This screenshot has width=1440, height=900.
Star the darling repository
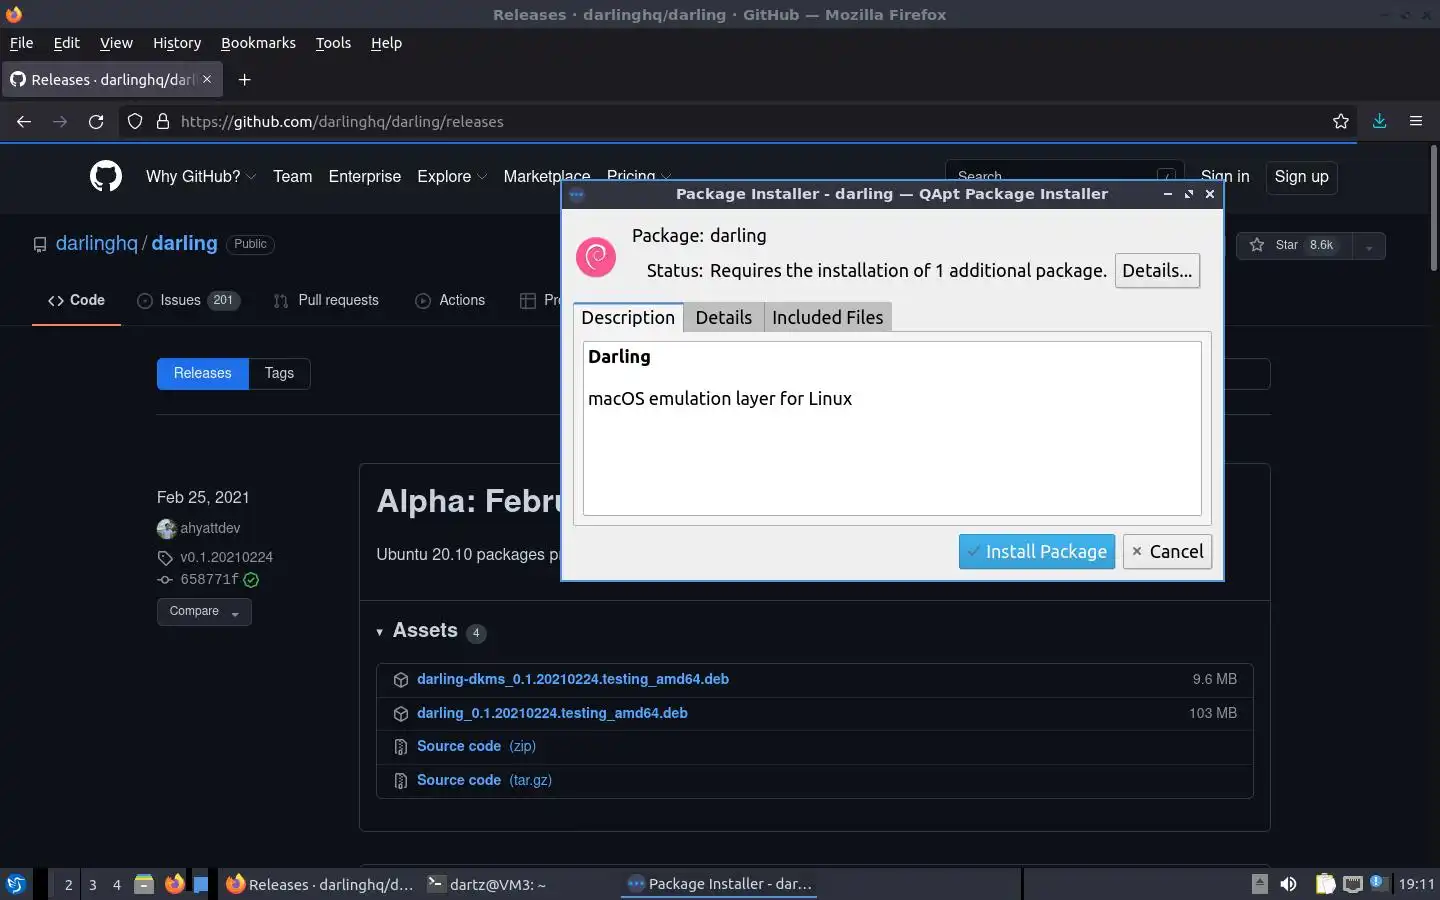click(1294, 245)
